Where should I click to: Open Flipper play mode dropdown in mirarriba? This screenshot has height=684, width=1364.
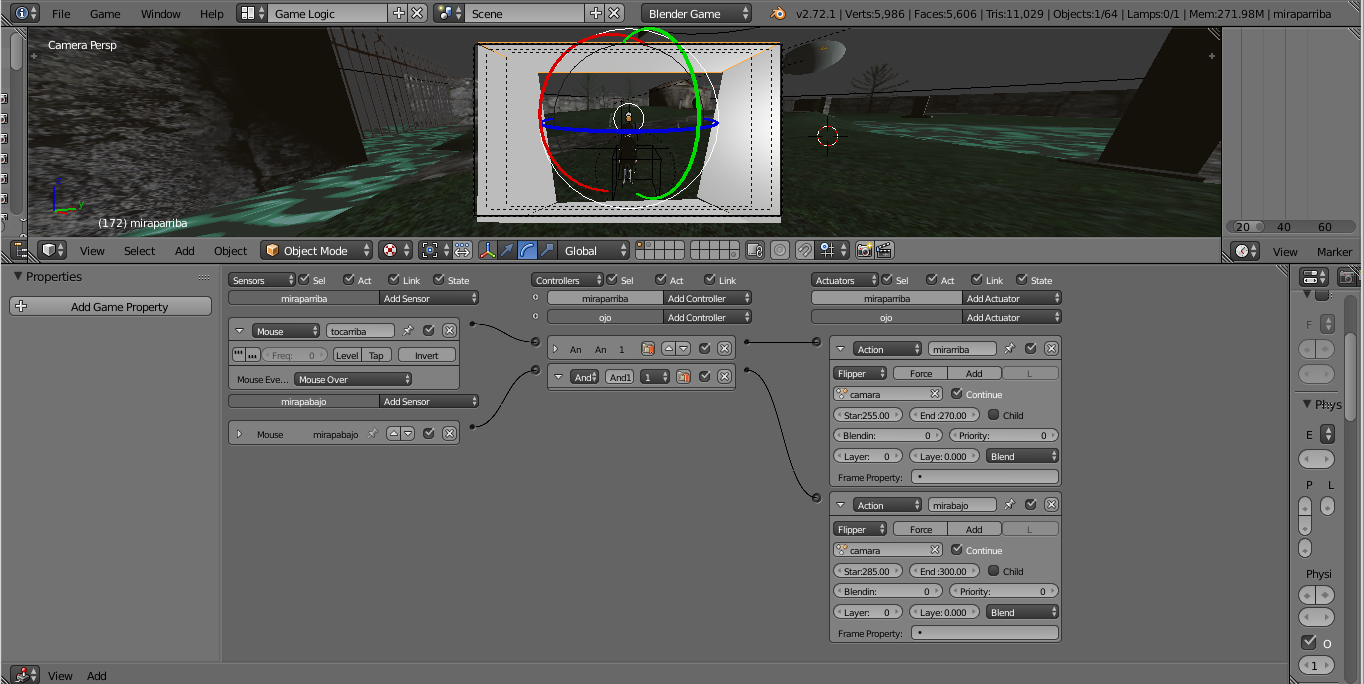860,373
